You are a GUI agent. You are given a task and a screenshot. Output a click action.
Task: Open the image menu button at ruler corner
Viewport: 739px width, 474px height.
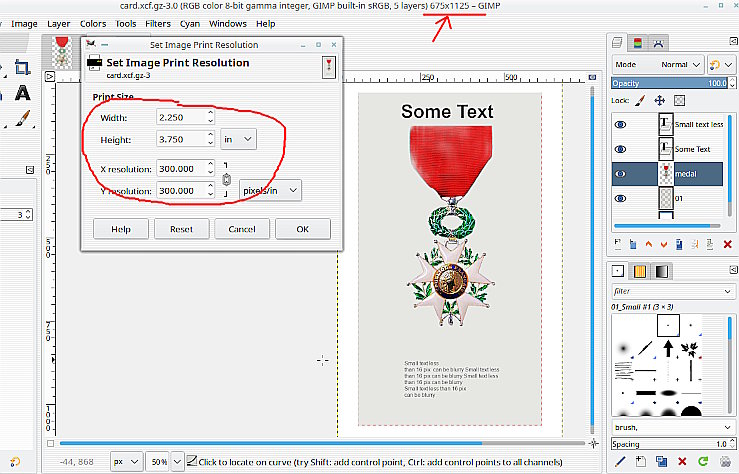pyautogui.click(x=50, y=76)
